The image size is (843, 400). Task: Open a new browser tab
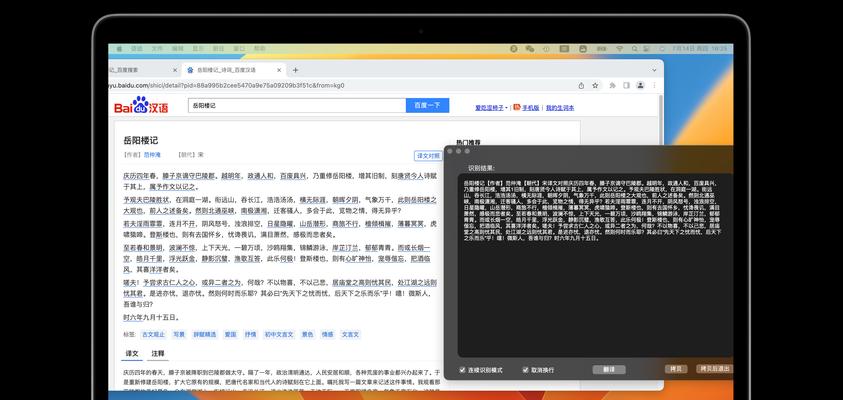coord(295,70)
